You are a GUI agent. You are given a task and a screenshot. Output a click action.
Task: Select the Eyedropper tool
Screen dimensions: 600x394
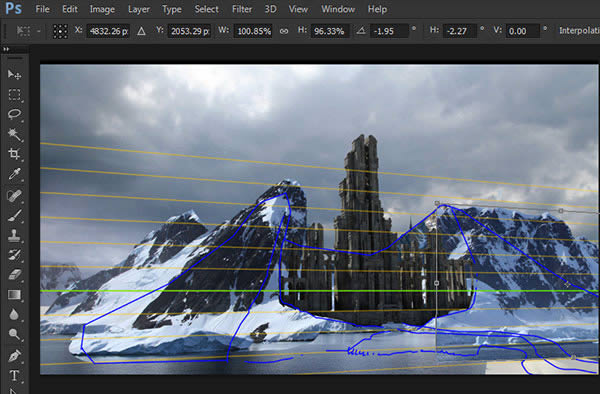14,174
